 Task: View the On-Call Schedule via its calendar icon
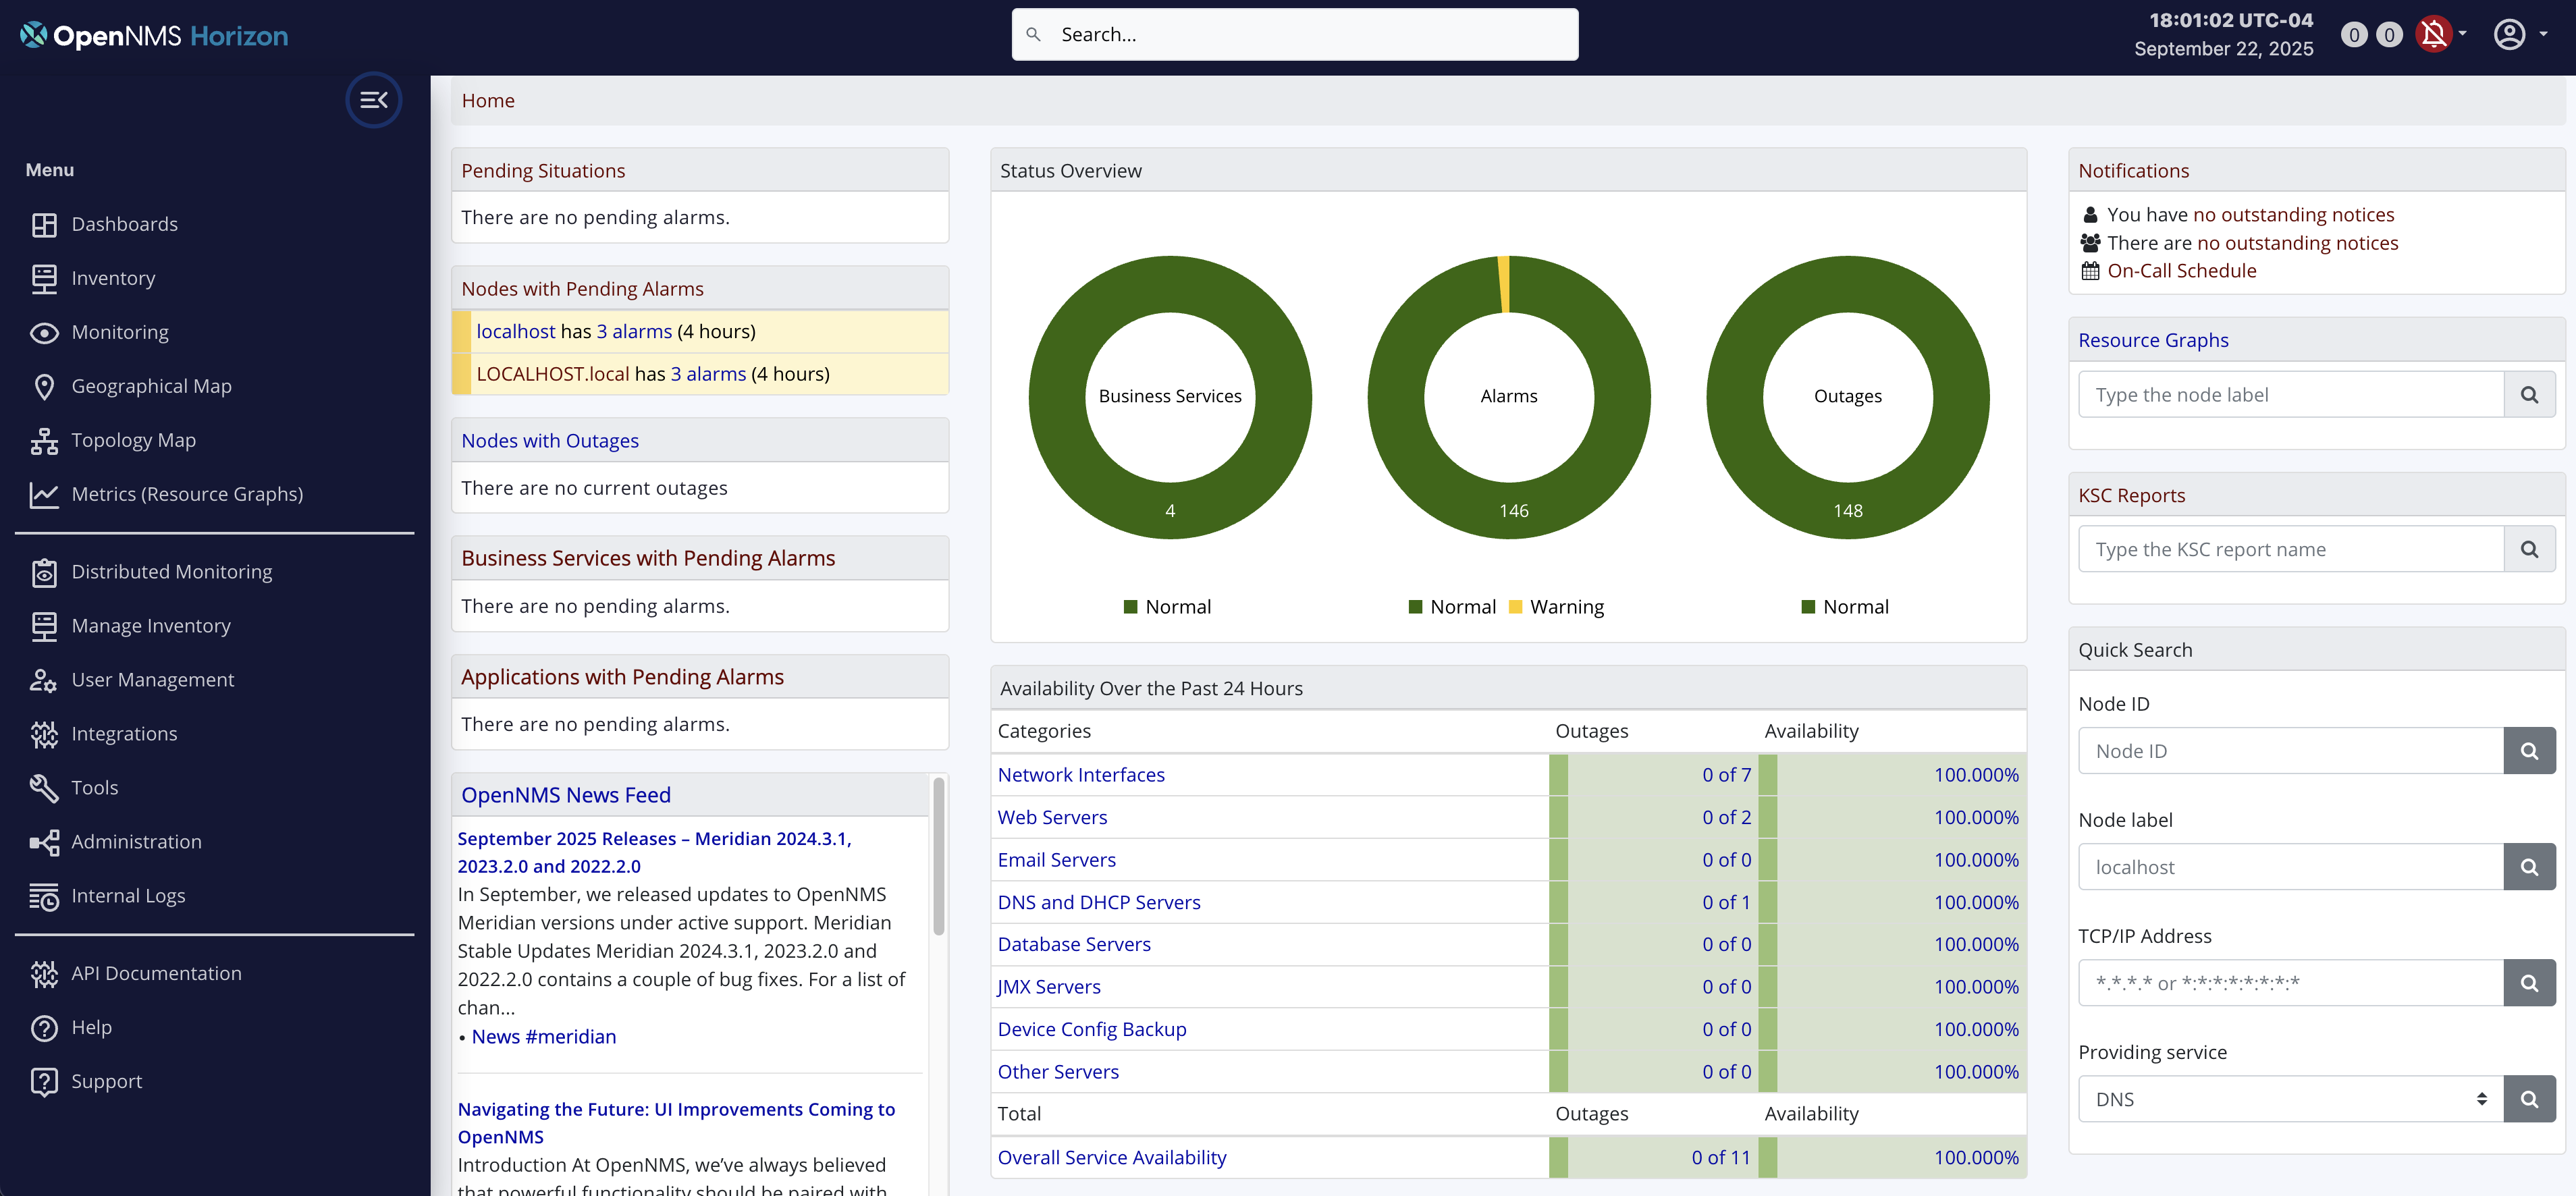pyautogui.click(x=2091, y=270)
